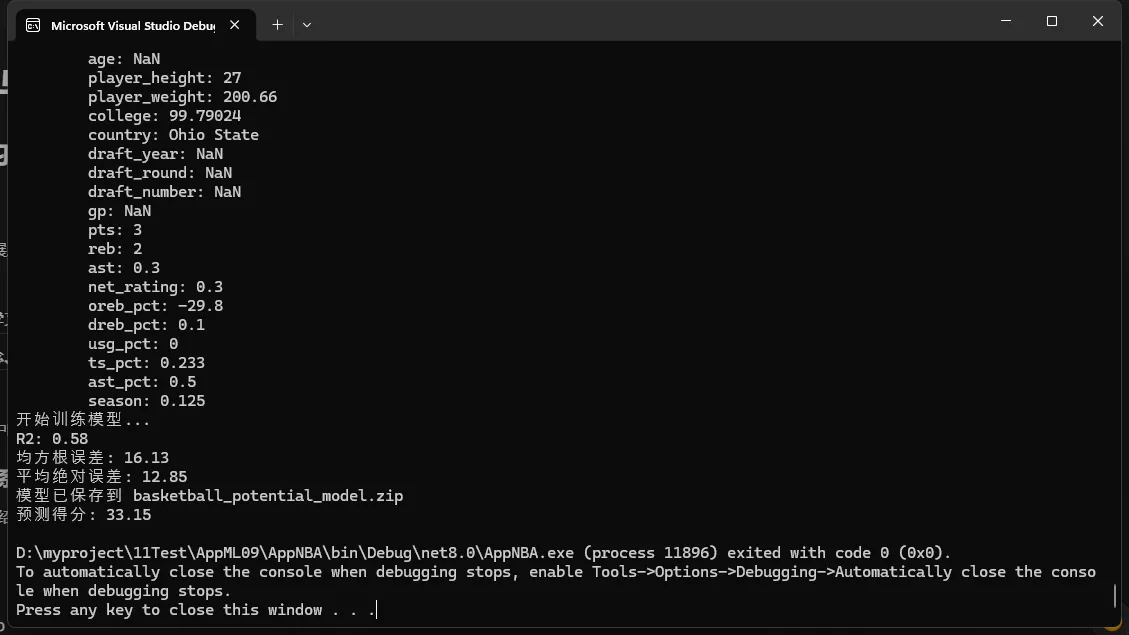This screenshot has width=1129, height=635.
Task: Click the vertical scrollbar thumb
Action: (x=1115, y=596)
